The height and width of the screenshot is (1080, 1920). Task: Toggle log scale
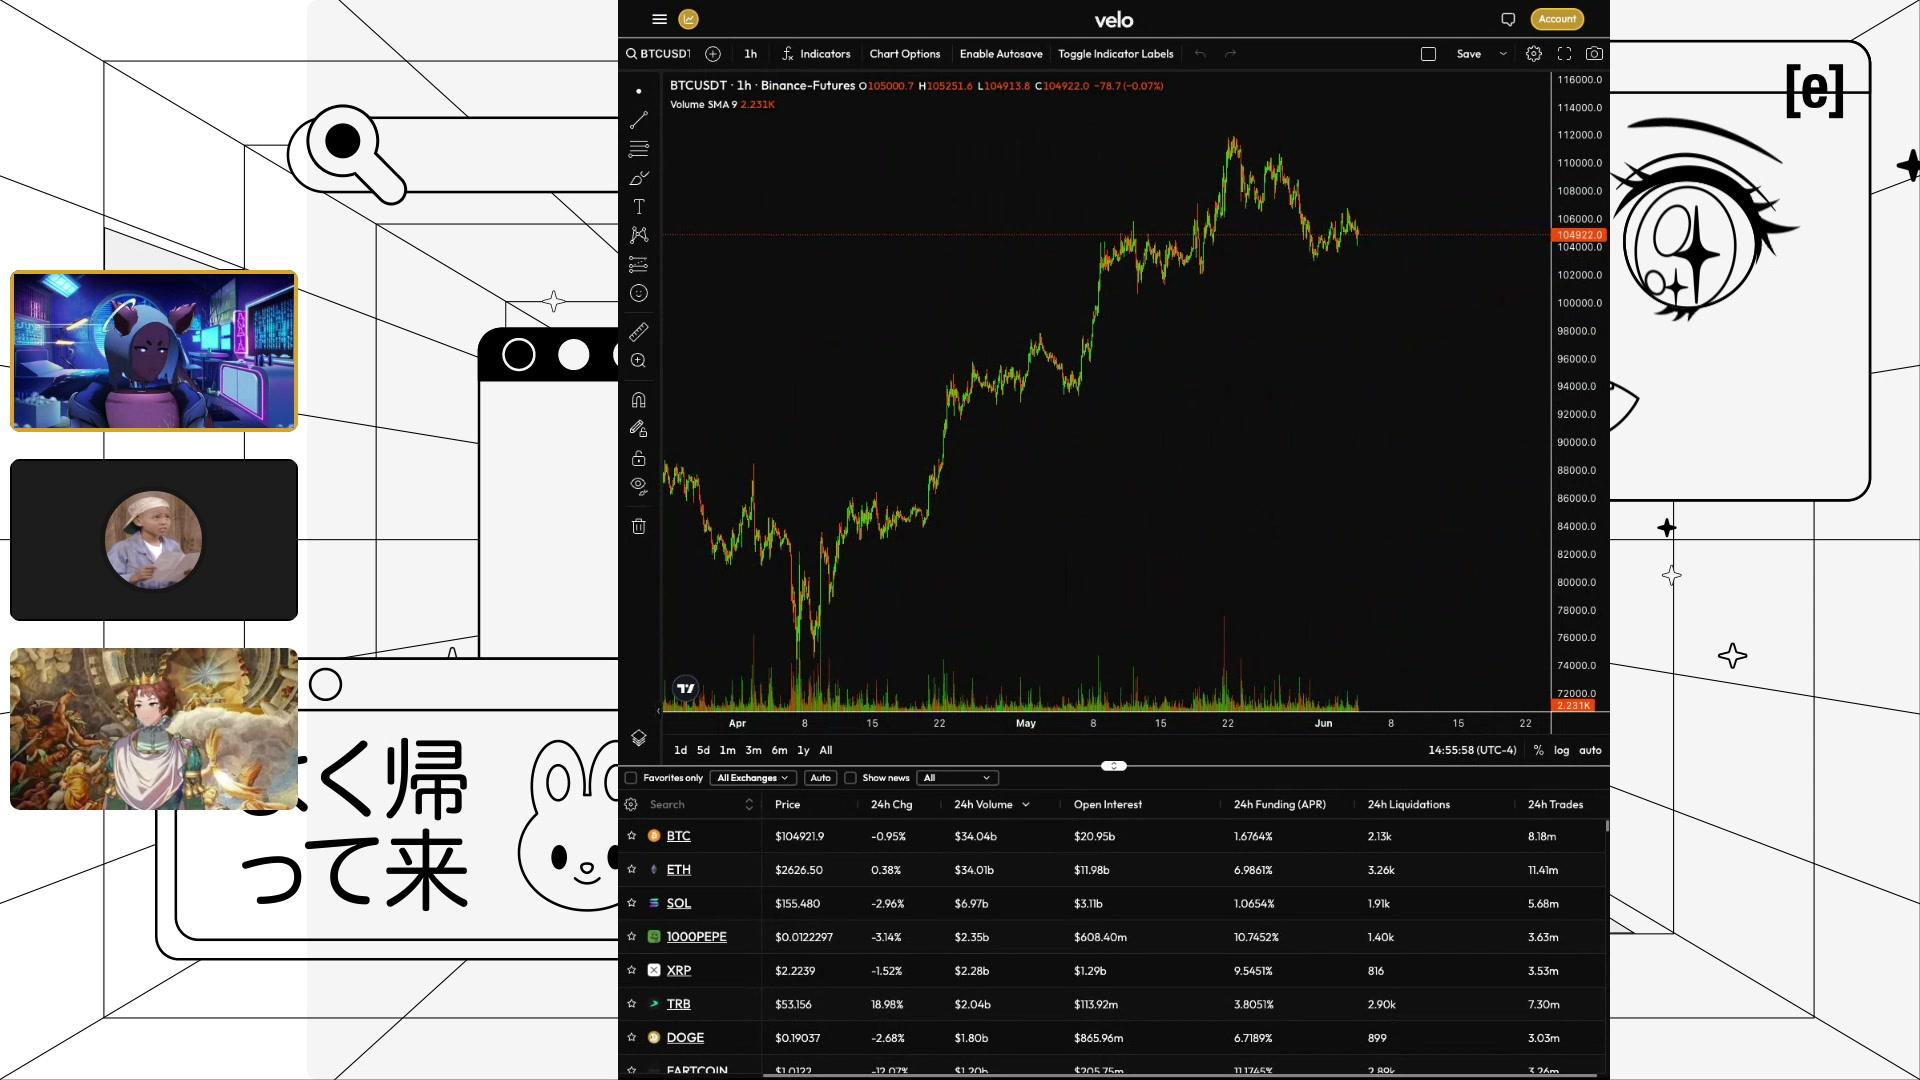click(1562, 750)
